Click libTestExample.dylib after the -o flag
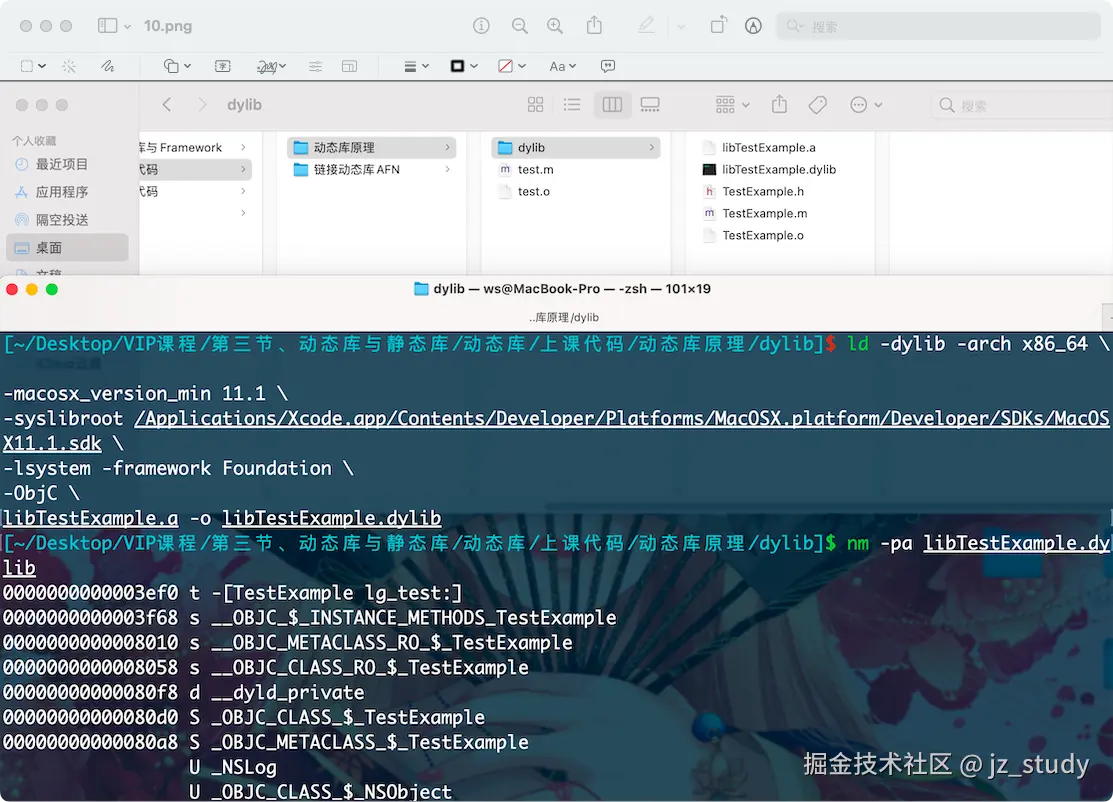 pos(331,518)
